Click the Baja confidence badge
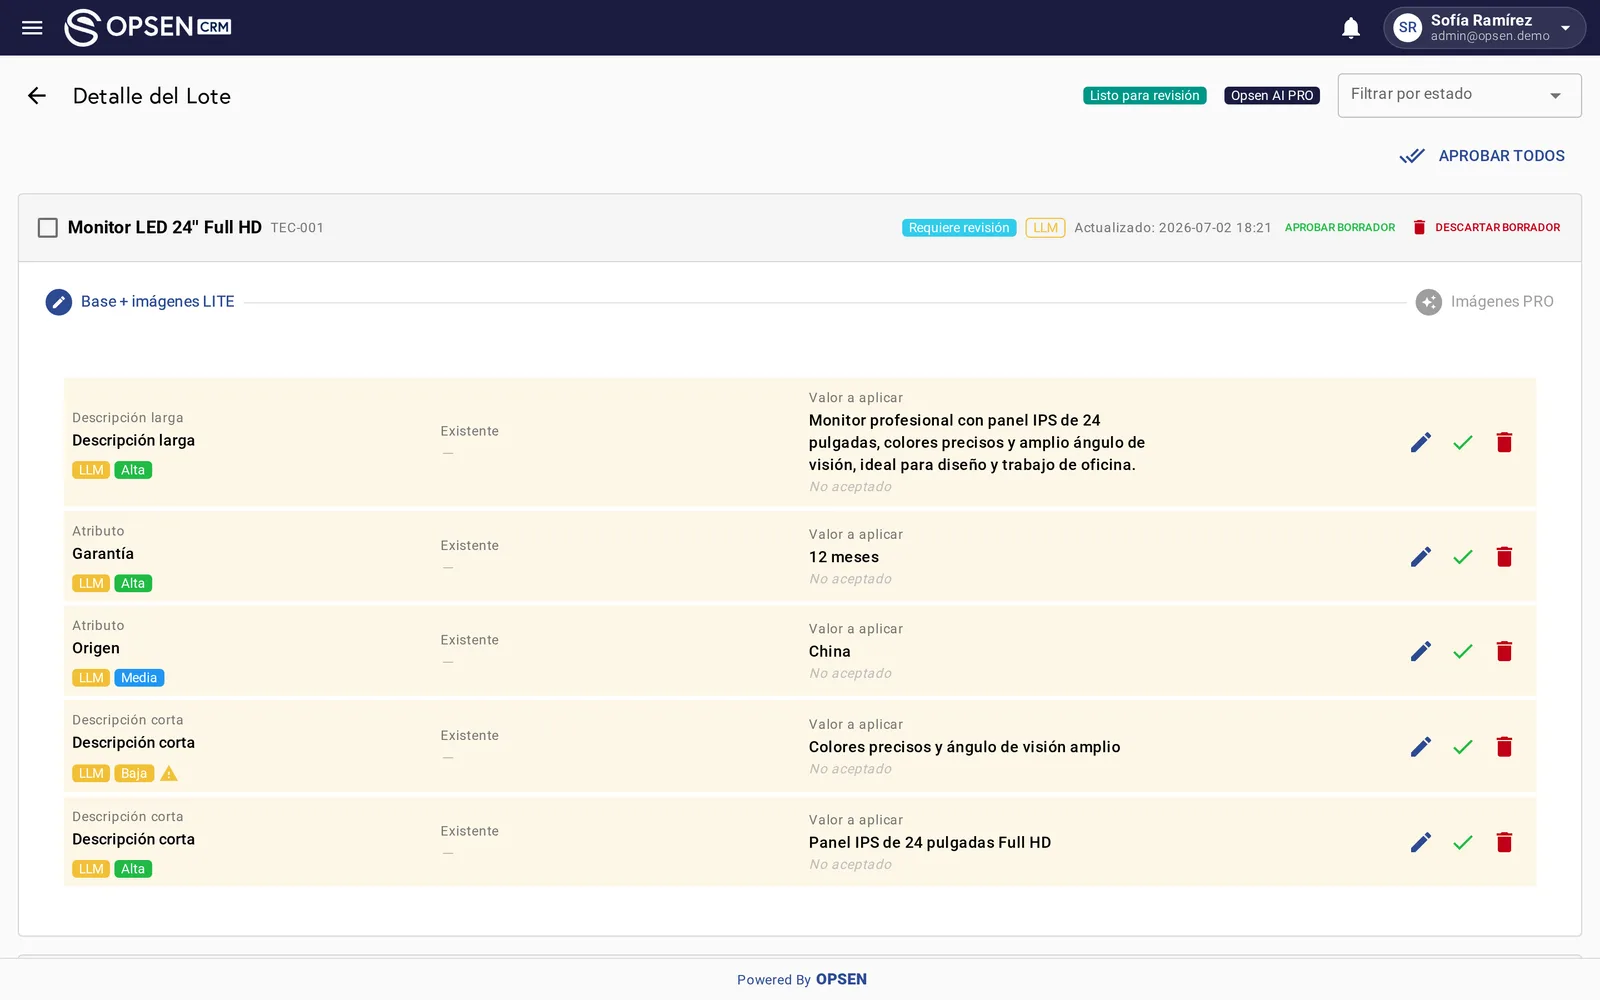Screen dimensions: 1600x1000 (134, 773)
